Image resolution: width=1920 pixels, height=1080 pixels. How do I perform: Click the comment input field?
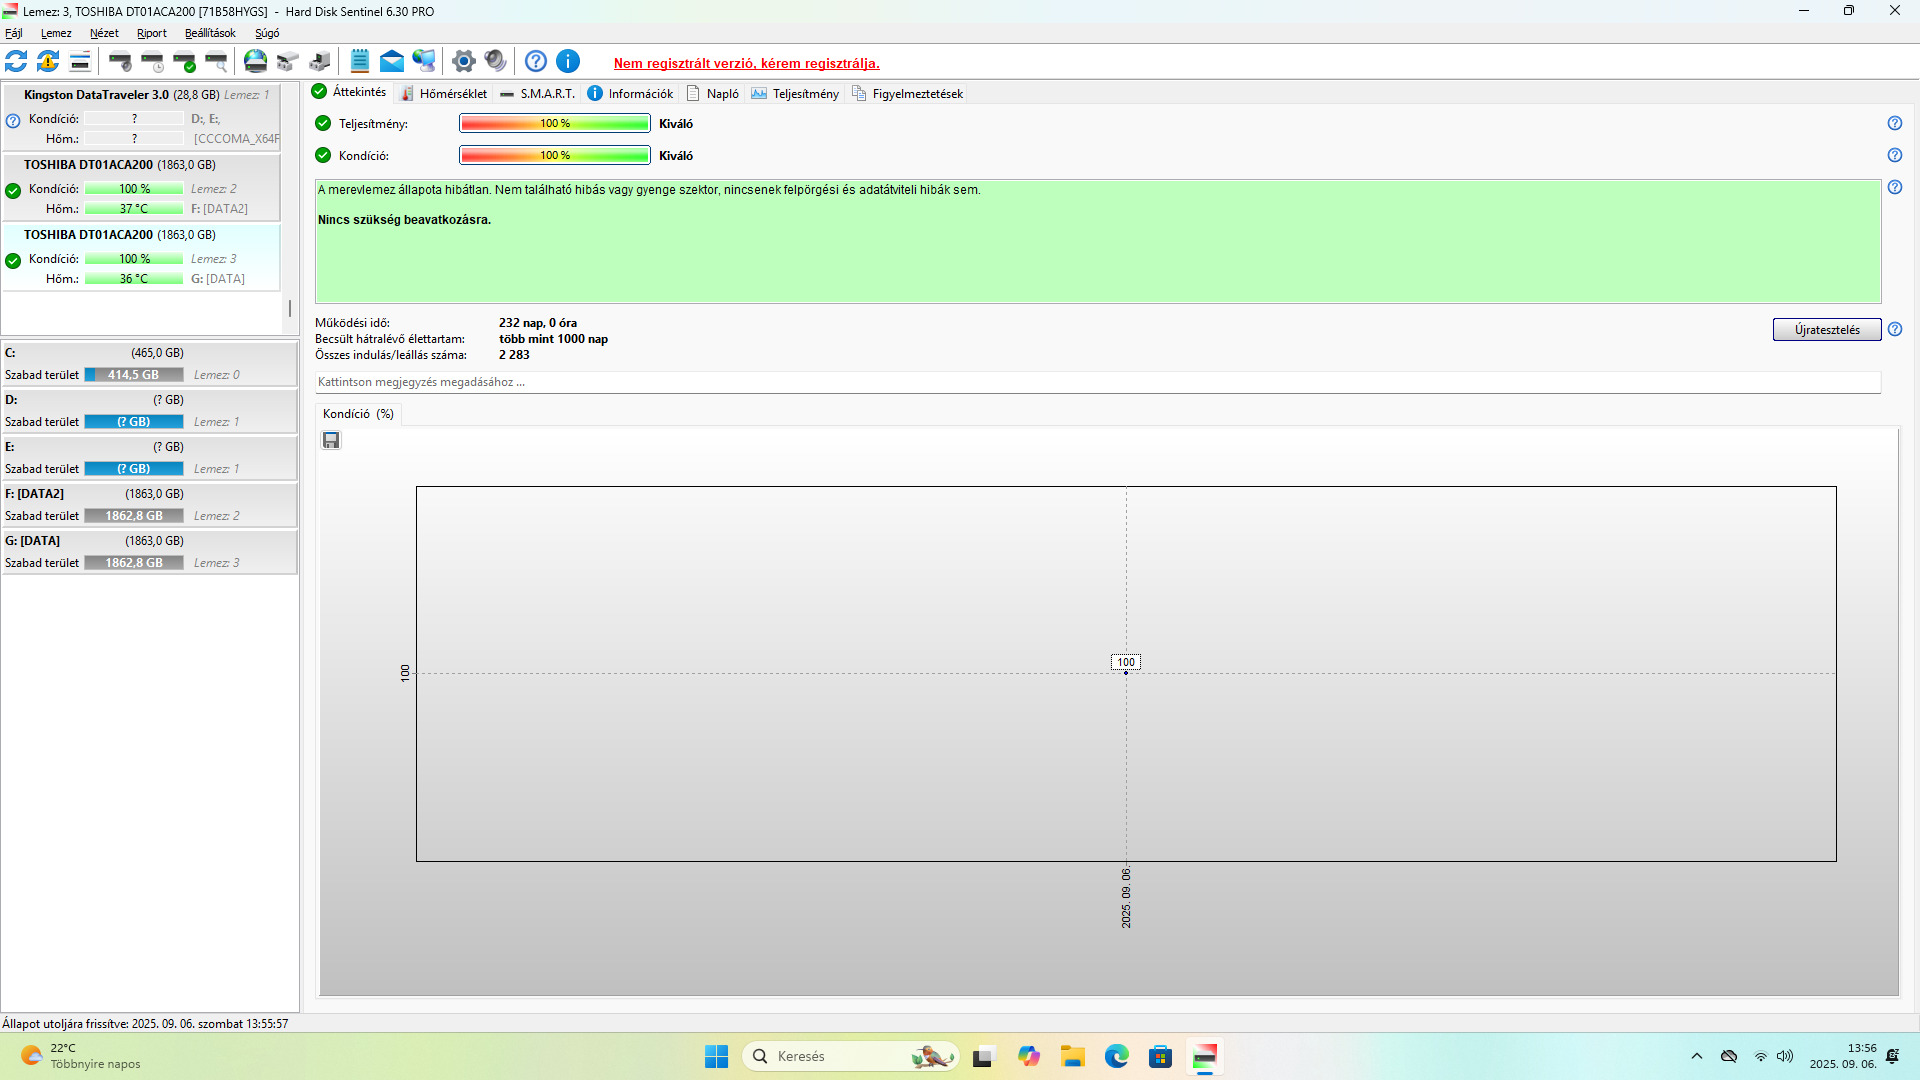1097,382
